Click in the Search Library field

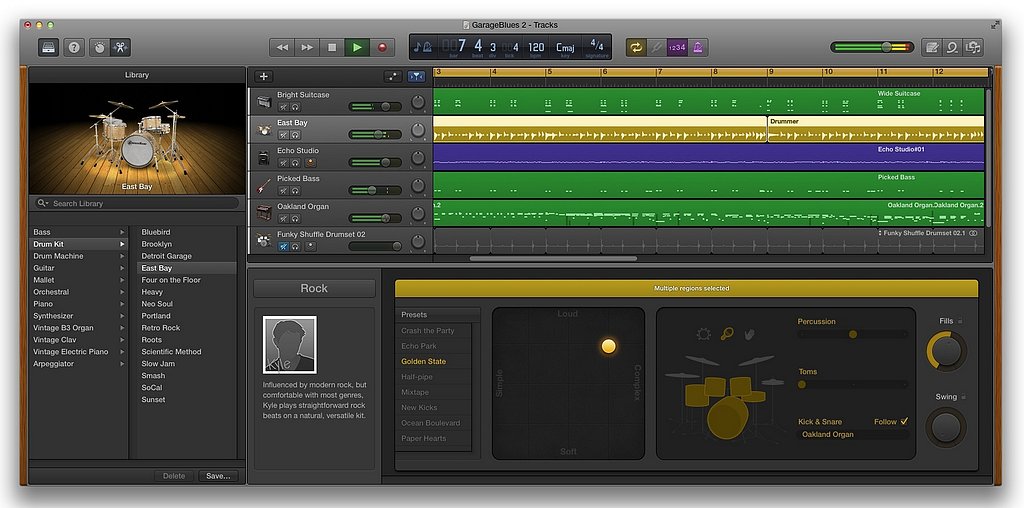[137, 203]
